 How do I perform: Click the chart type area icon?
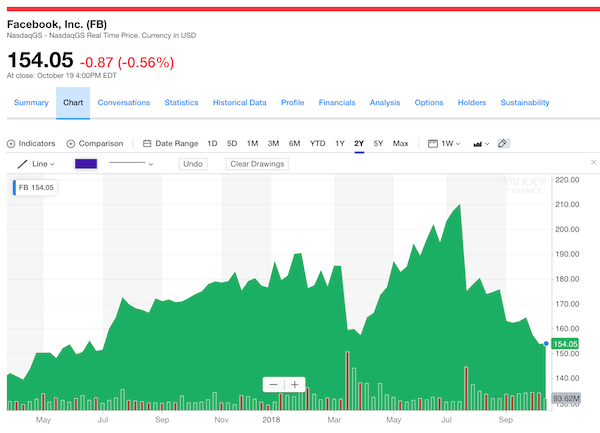478,144
